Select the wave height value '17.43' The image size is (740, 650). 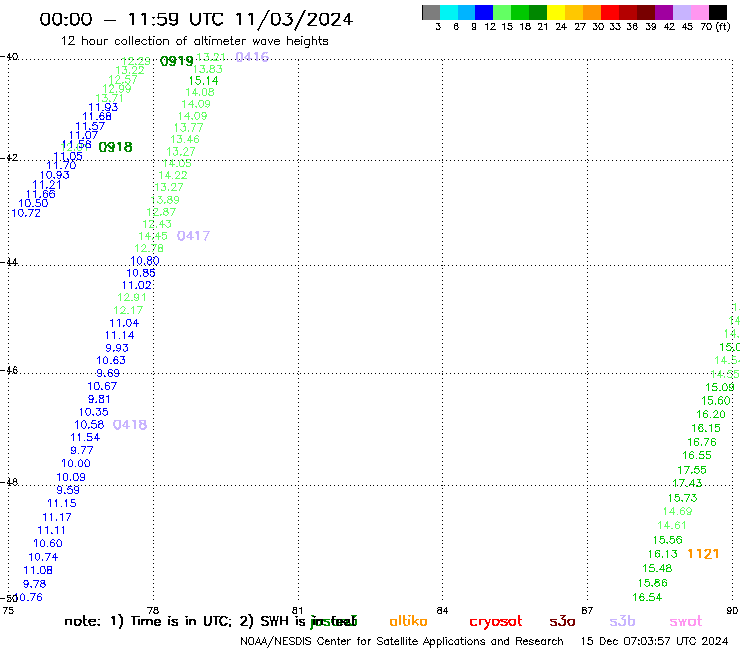pos(687,483)
